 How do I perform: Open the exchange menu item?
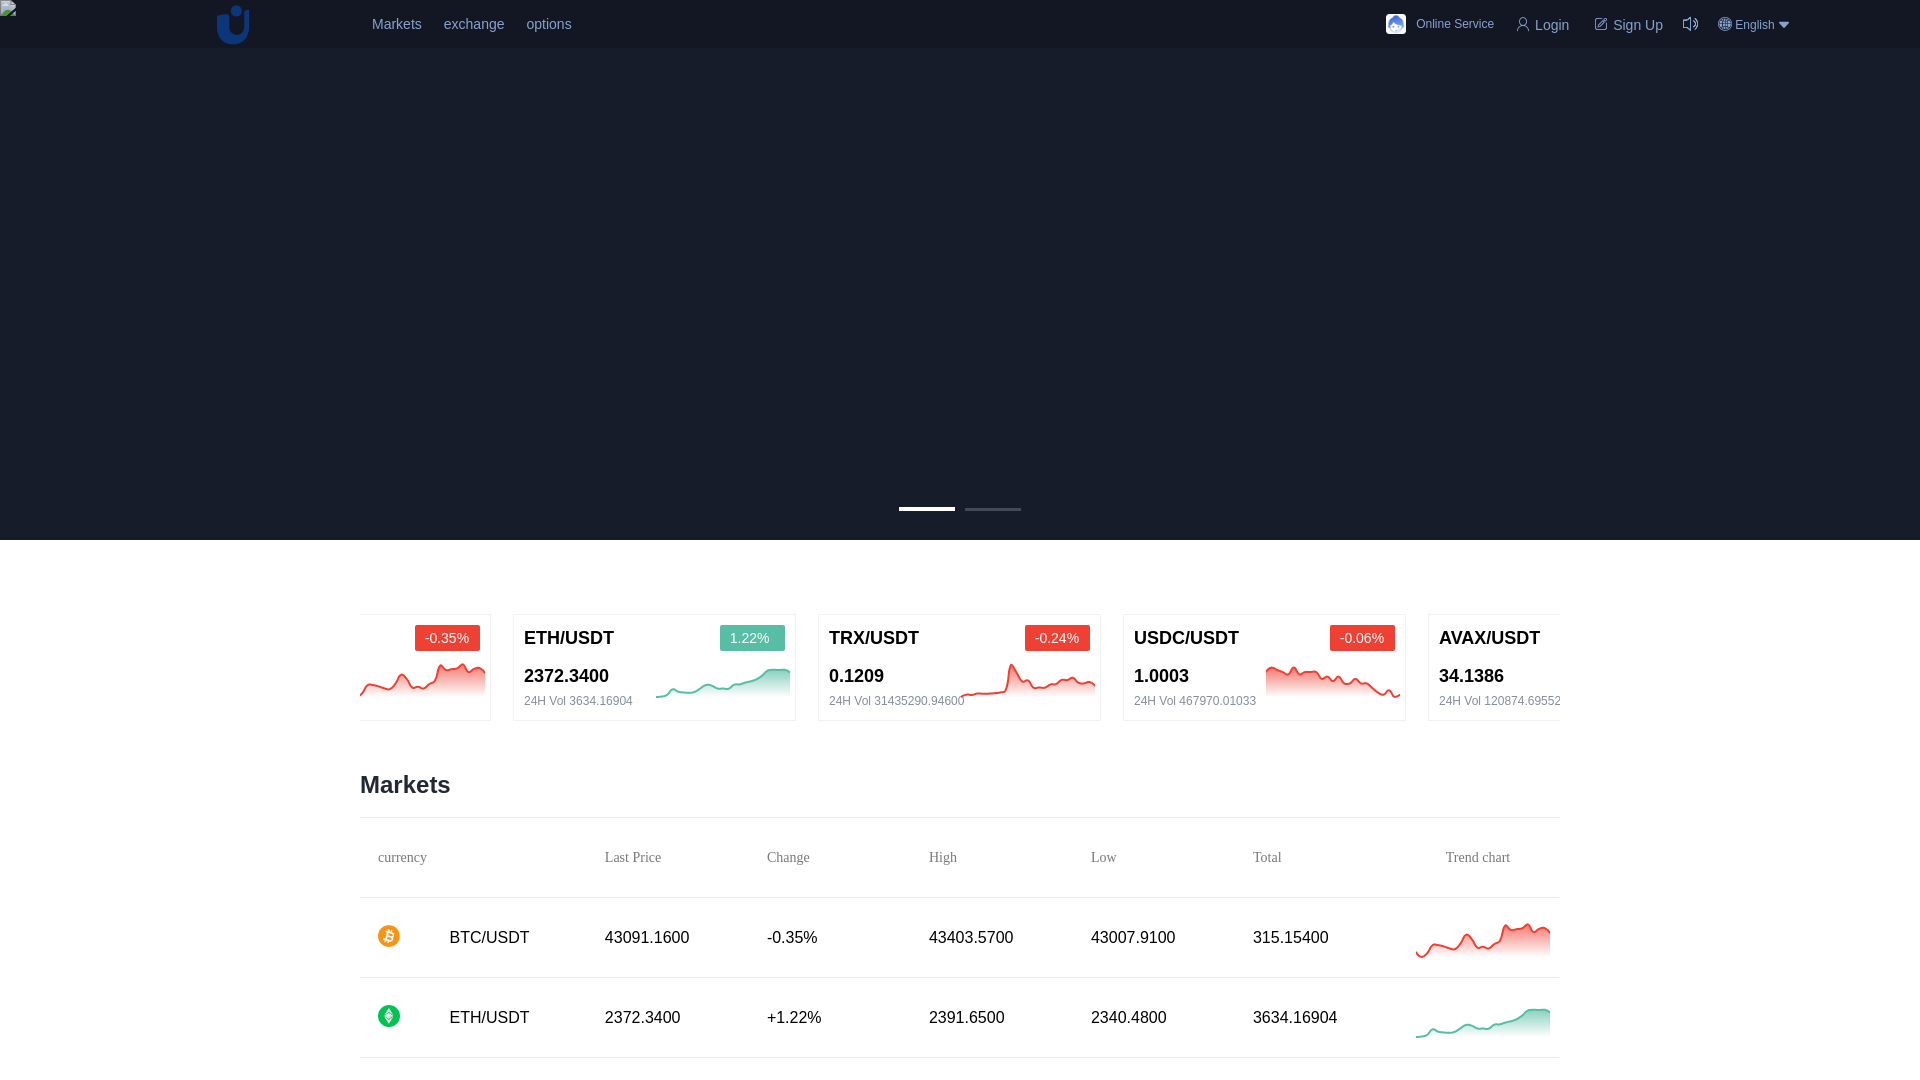474,24
